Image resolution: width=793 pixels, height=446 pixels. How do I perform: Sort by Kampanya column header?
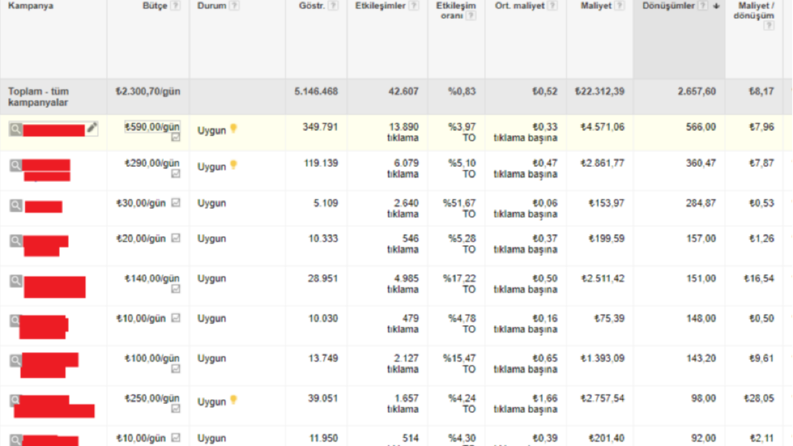(x=30, y=6)
